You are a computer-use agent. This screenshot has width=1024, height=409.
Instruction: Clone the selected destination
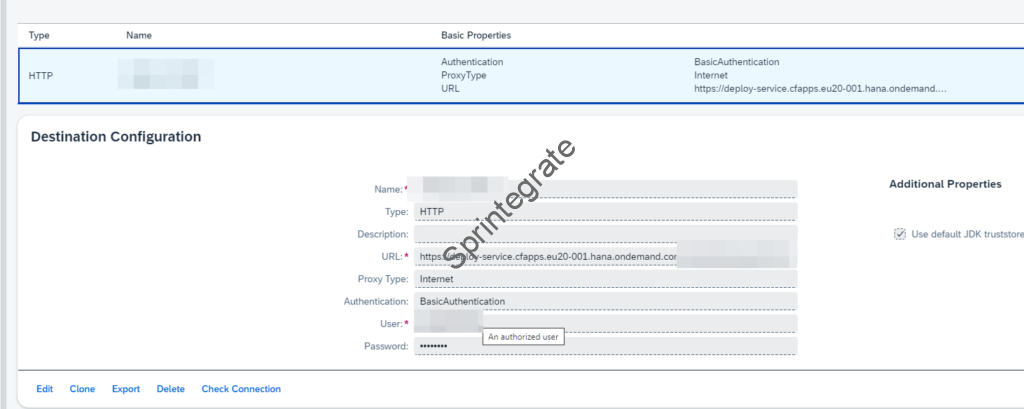[82, 389]
